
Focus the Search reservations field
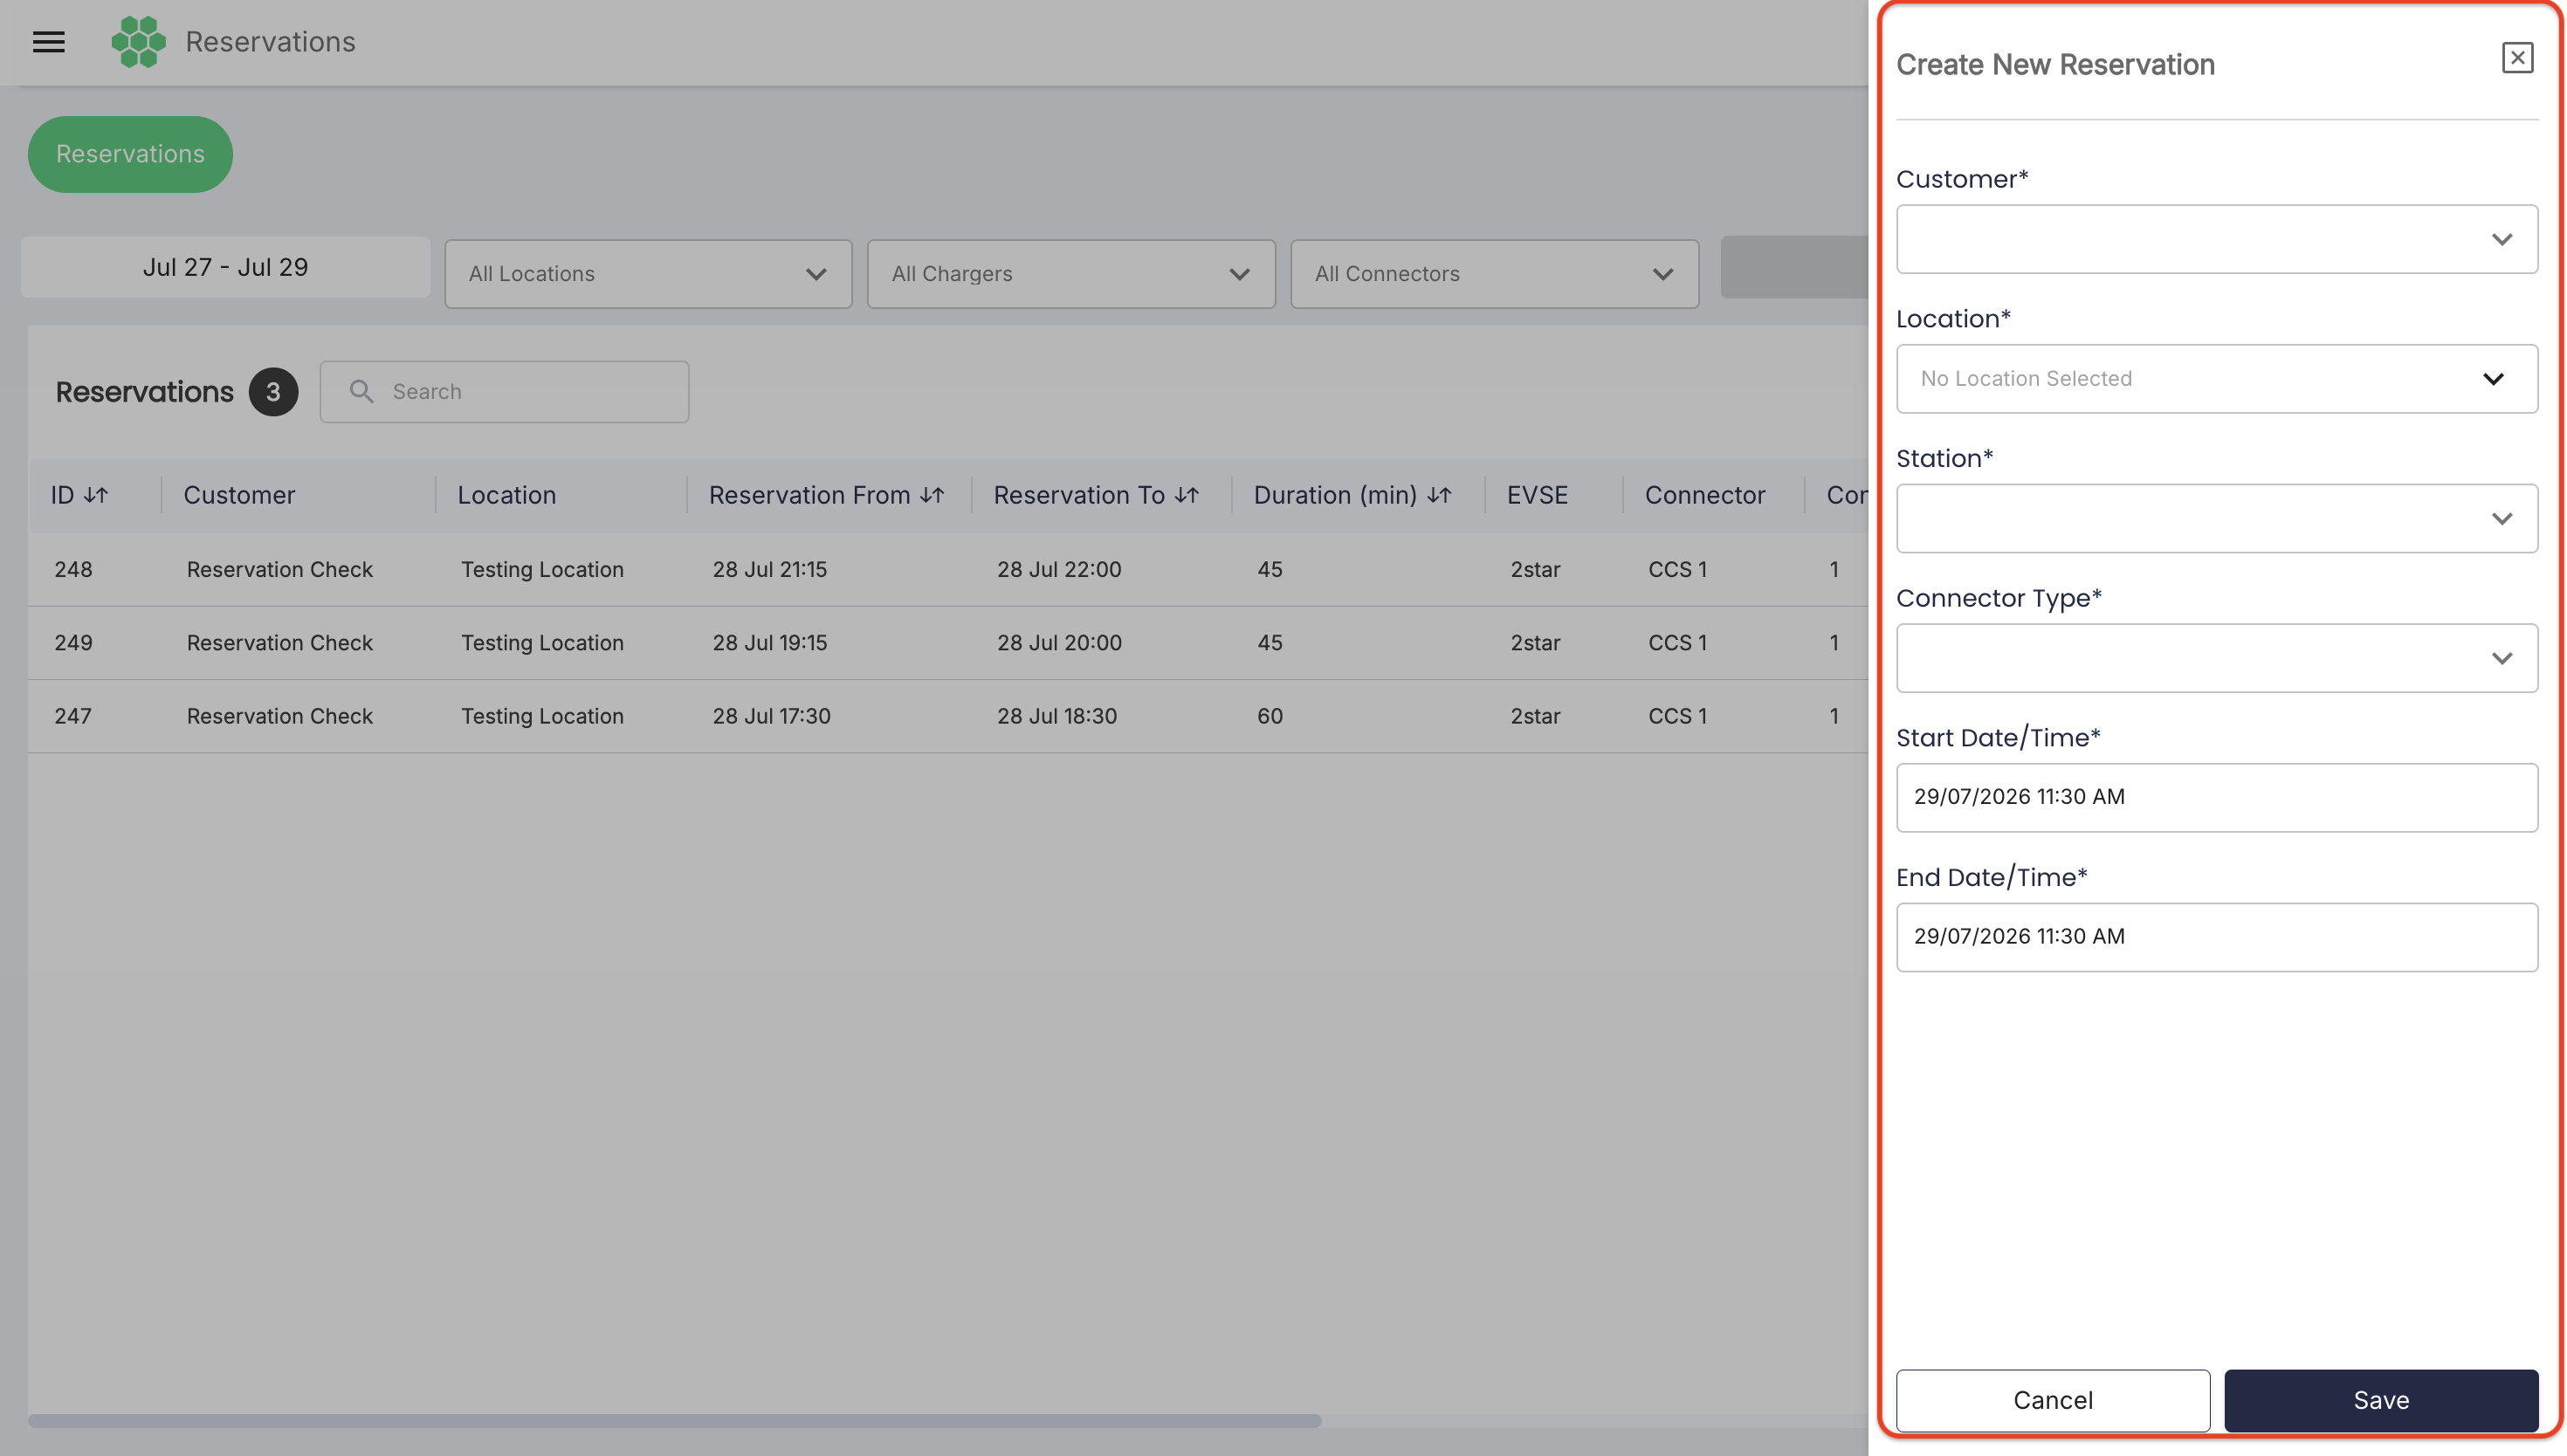pos(504,392)
